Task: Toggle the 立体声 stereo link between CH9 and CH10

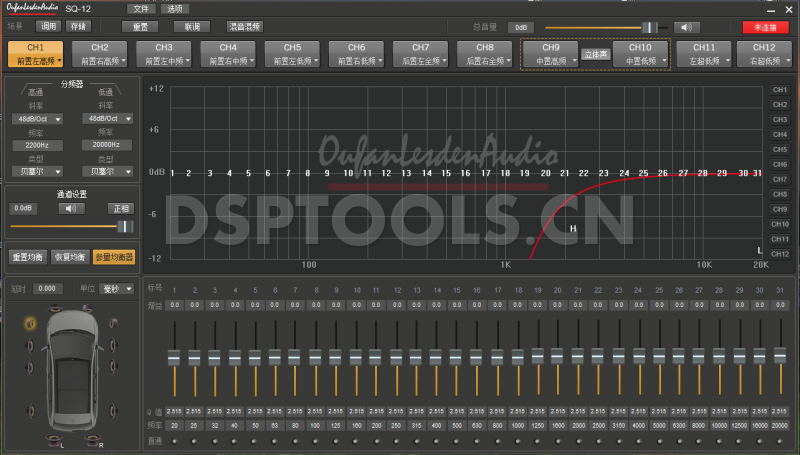Action: point(595,55)
